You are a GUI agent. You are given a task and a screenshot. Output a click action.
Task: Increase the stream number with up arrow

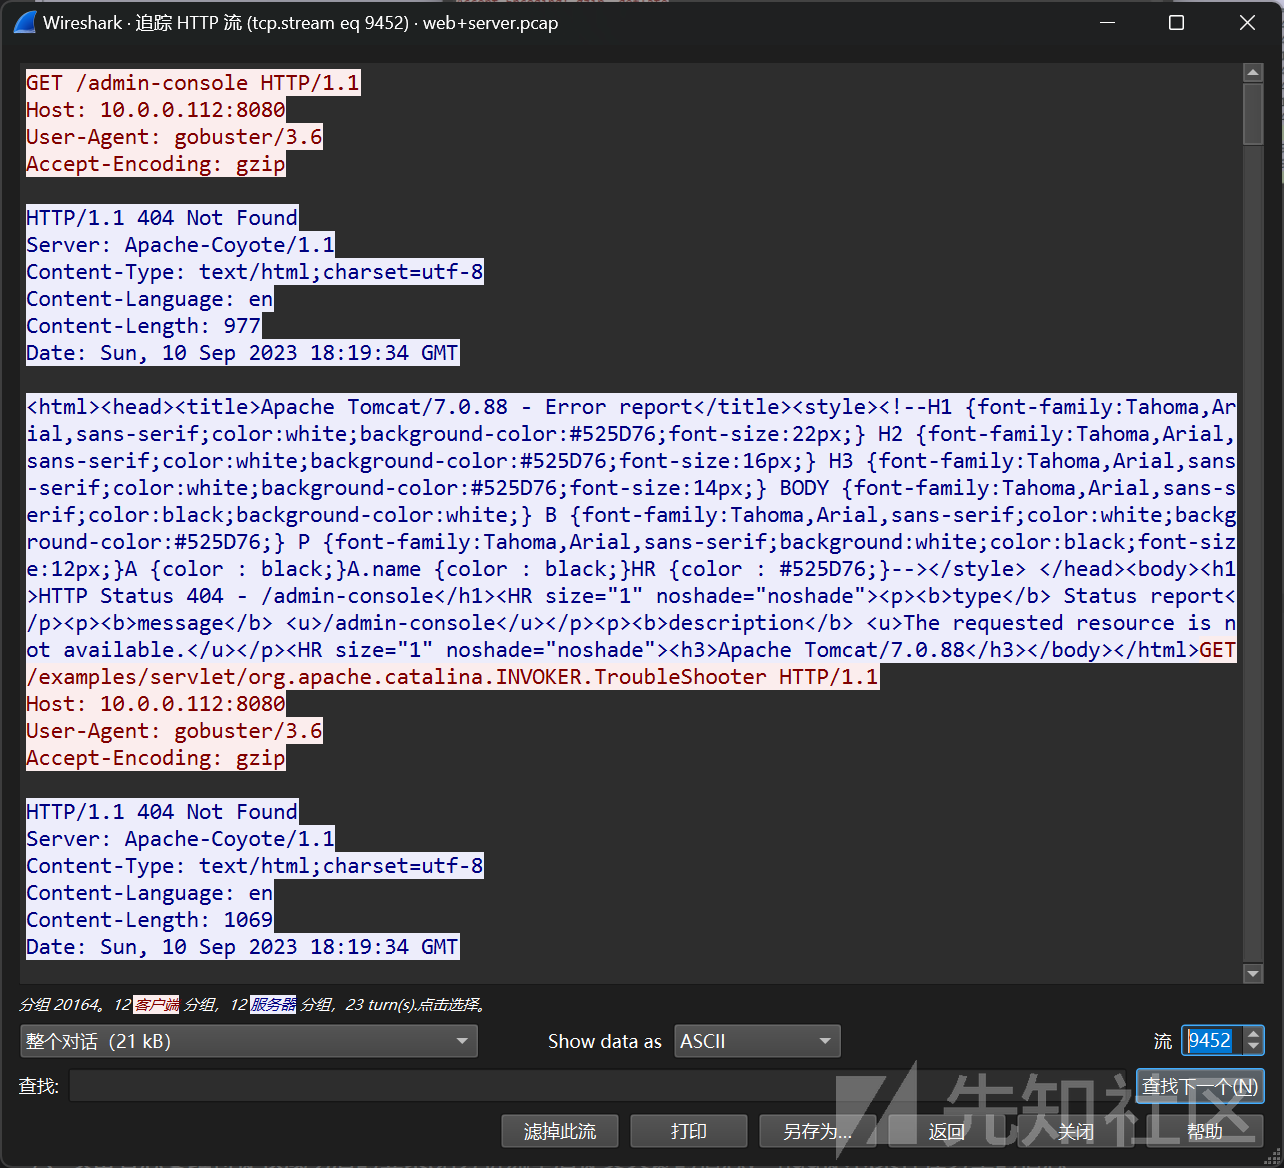point(1254,1034)
